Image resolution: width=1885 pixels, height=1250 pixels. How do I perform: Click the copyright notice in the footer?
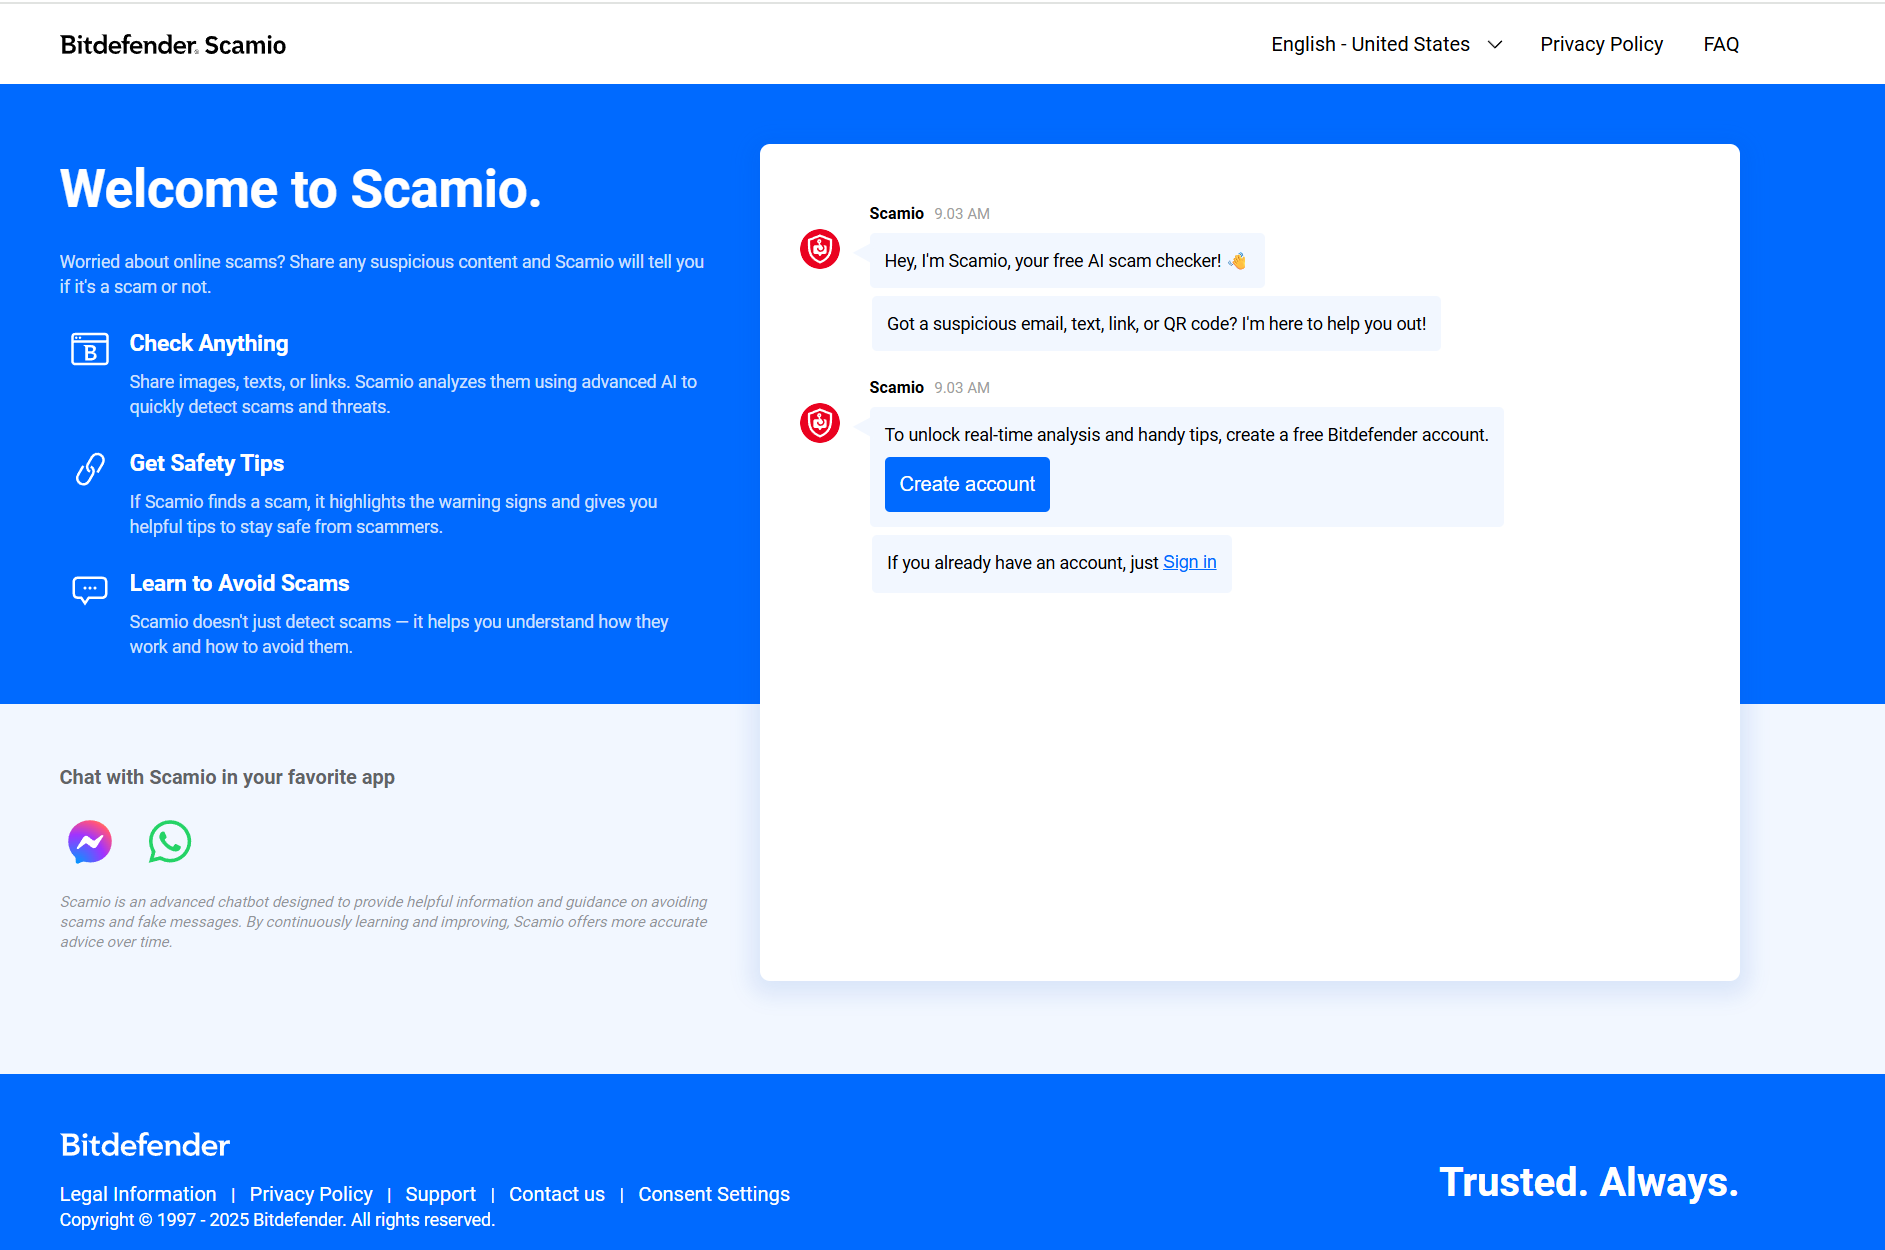[x=277, y=1220]
